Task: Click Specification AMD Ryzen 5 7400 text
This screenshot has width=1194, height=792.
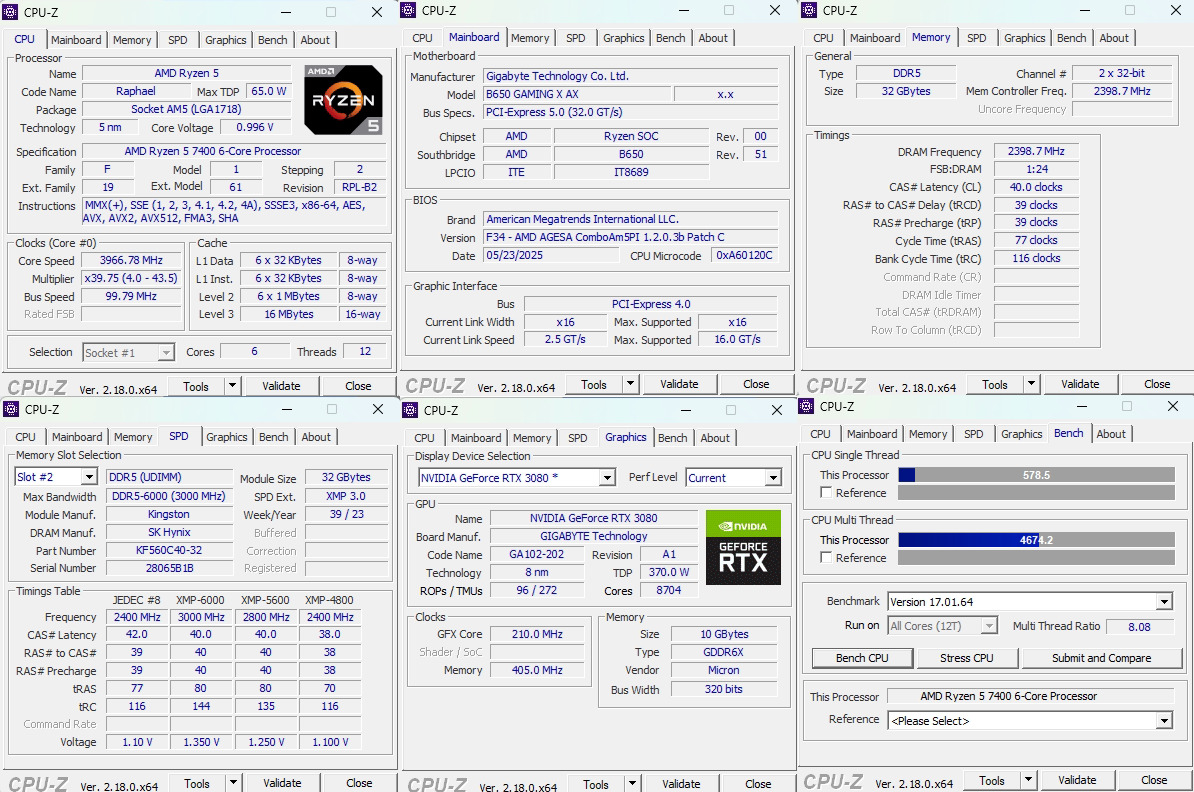Action: click(212, 151)
